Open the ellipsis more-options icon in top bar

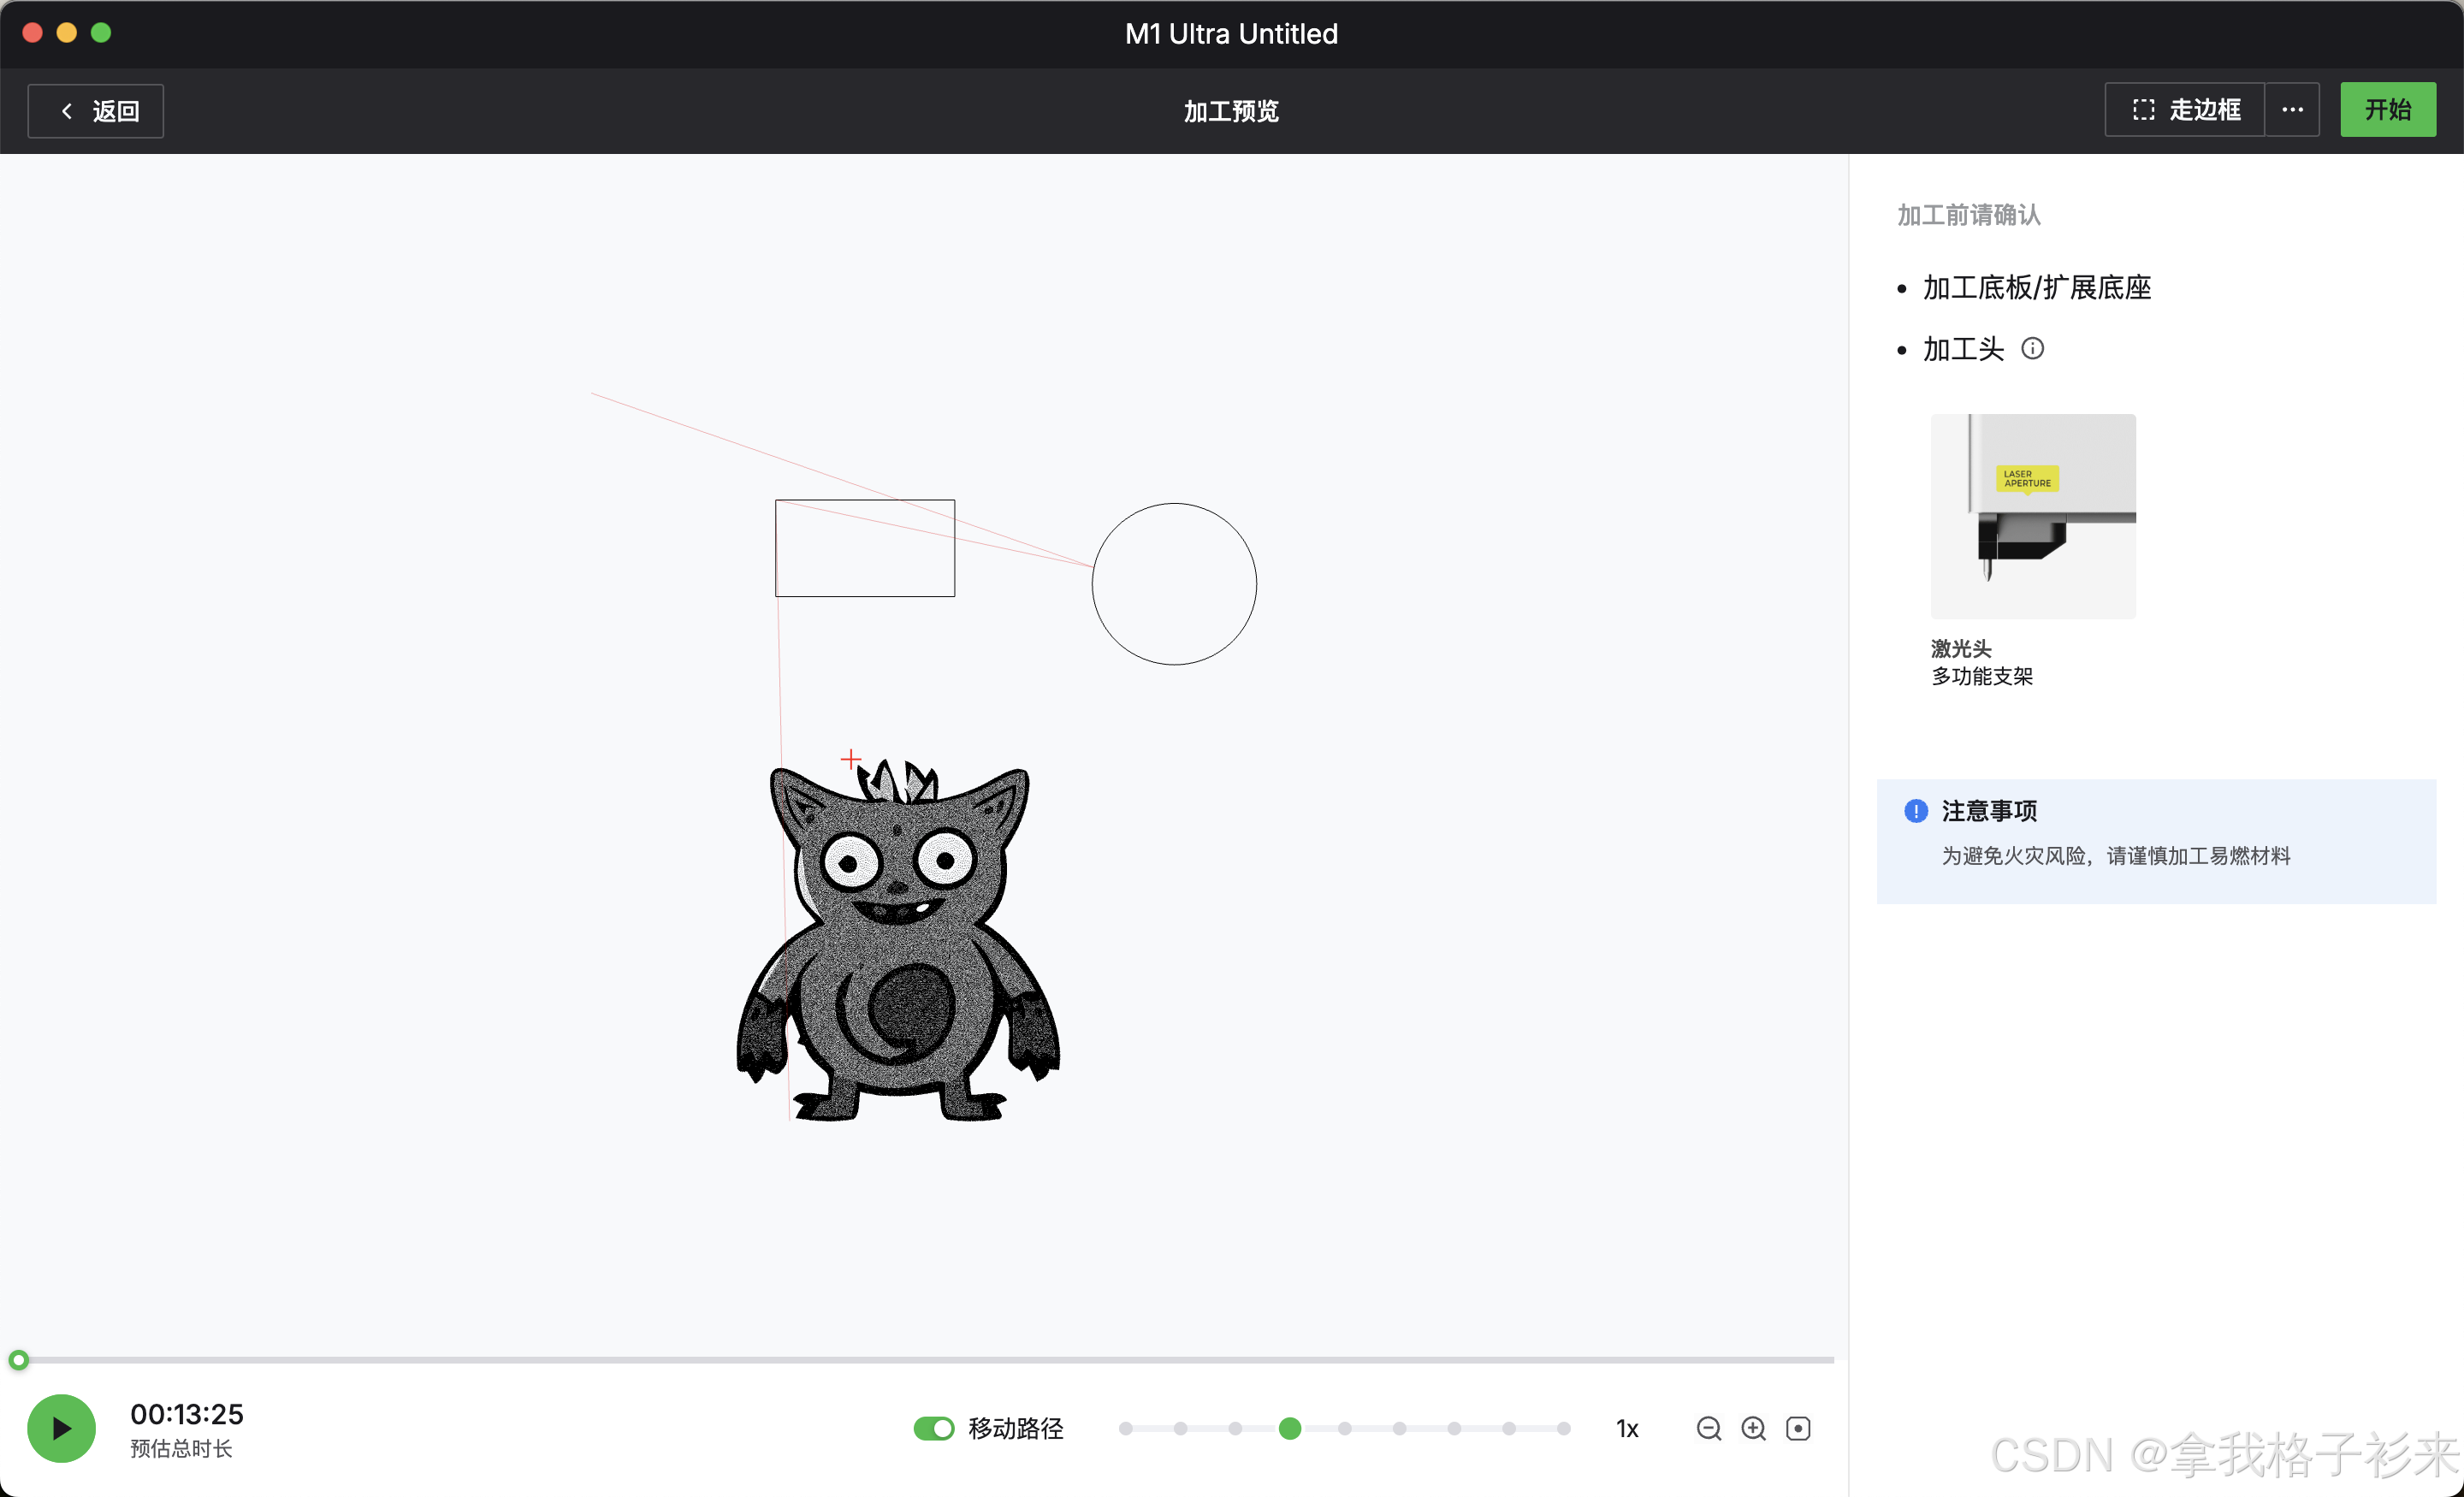2292,110
